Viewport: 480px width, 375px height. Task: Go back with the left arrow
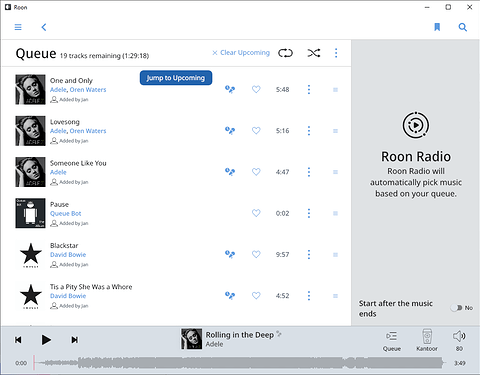[44, 27]
